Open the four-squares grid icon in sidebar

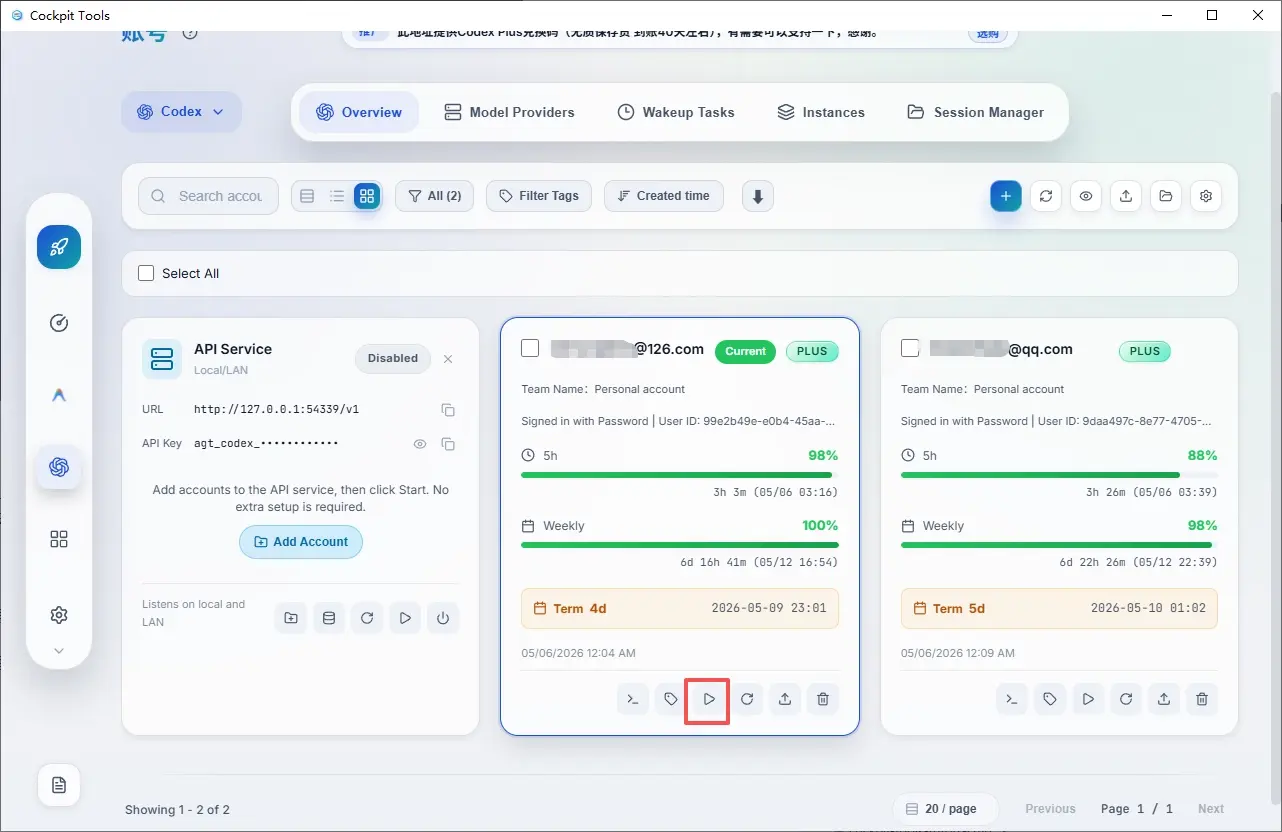[59, 539]
